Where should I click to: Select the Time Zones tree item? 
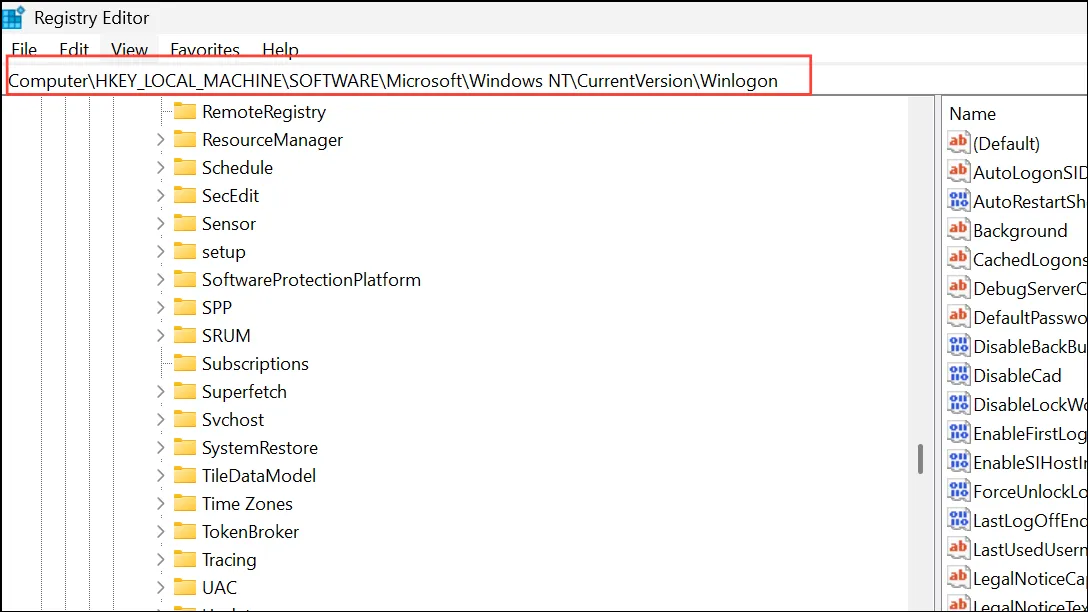point(247,504)
